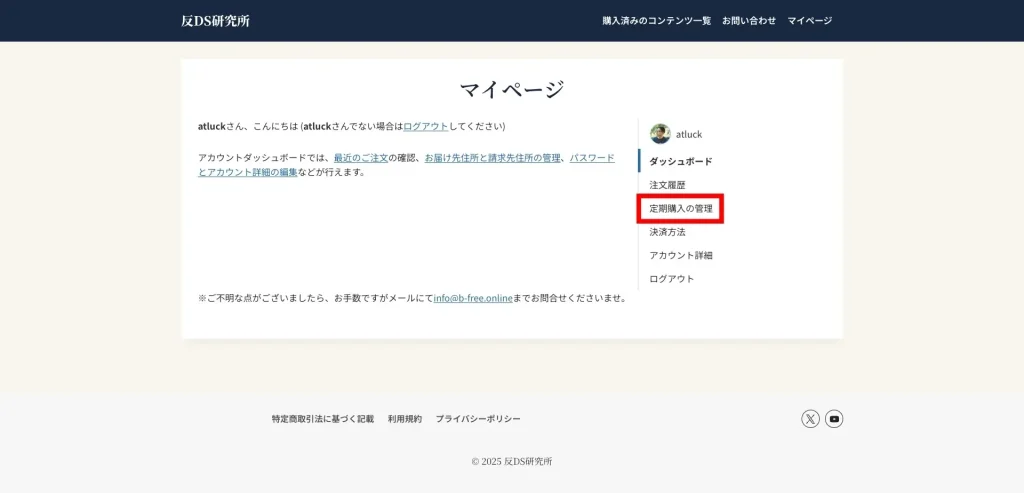
Task: Click the X (Twitter) icon in footer
Action: (810, 419)
